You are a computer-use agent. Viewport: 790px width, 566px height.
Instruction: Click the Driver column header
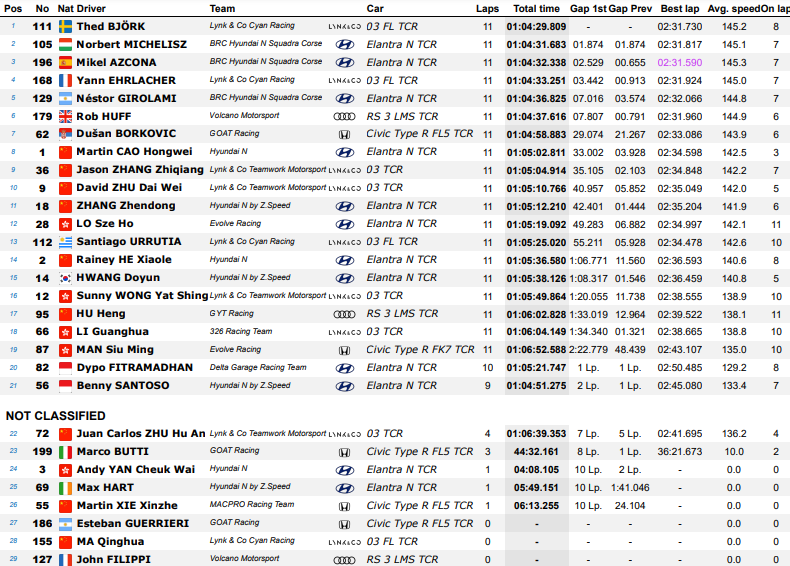91,9
